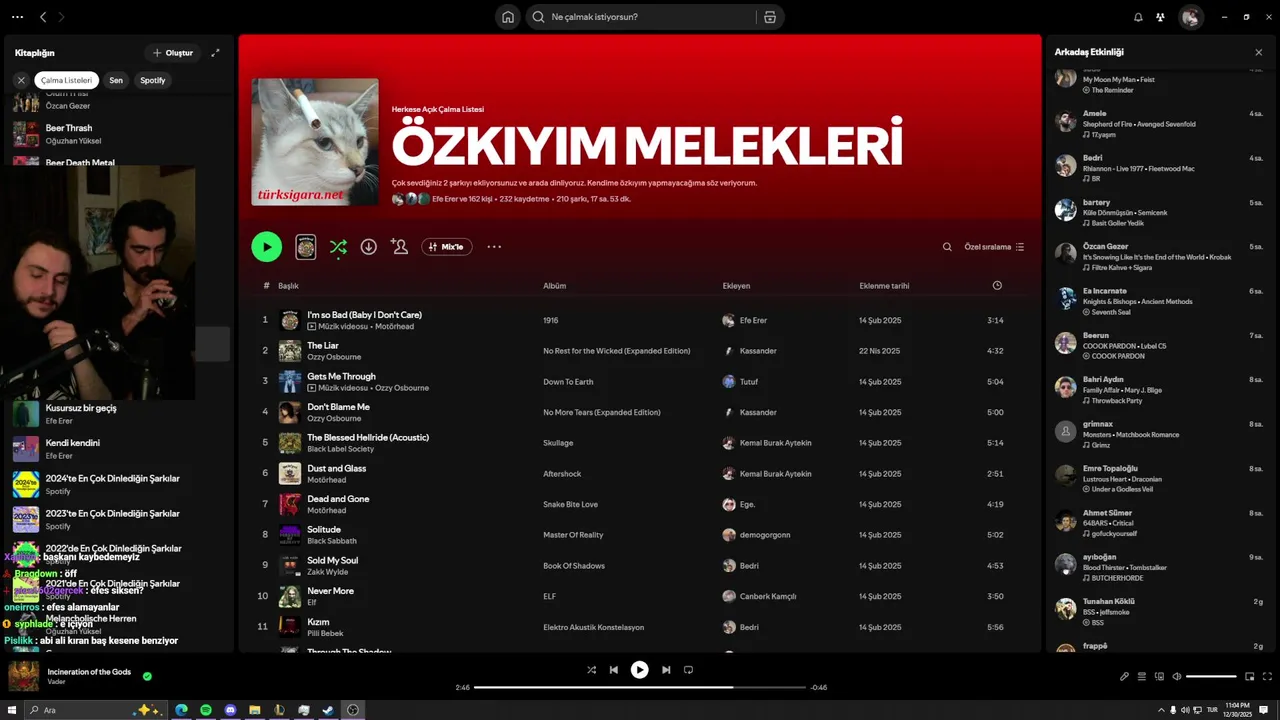The height and width of the screenshot is (720, 1280).
Task: Open Microsoft Edge from the taskbar
Action: coord(182,710)
